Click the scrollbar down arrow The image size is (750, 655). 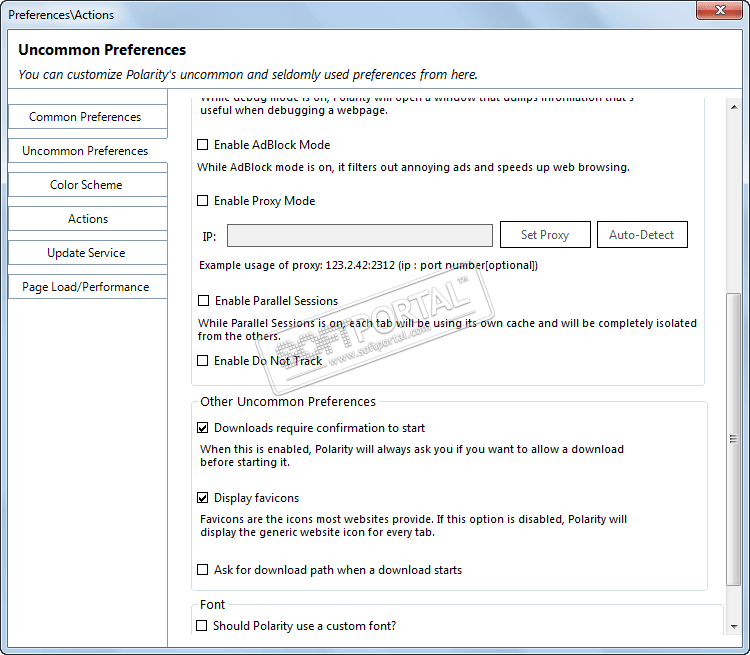pos(734,626)
